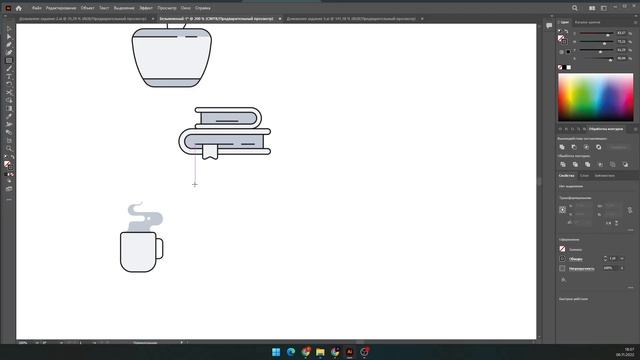The height and width of the screenshot is (360, 640).
Task: Apply Exclude shape mode
Action: [598, 147]
